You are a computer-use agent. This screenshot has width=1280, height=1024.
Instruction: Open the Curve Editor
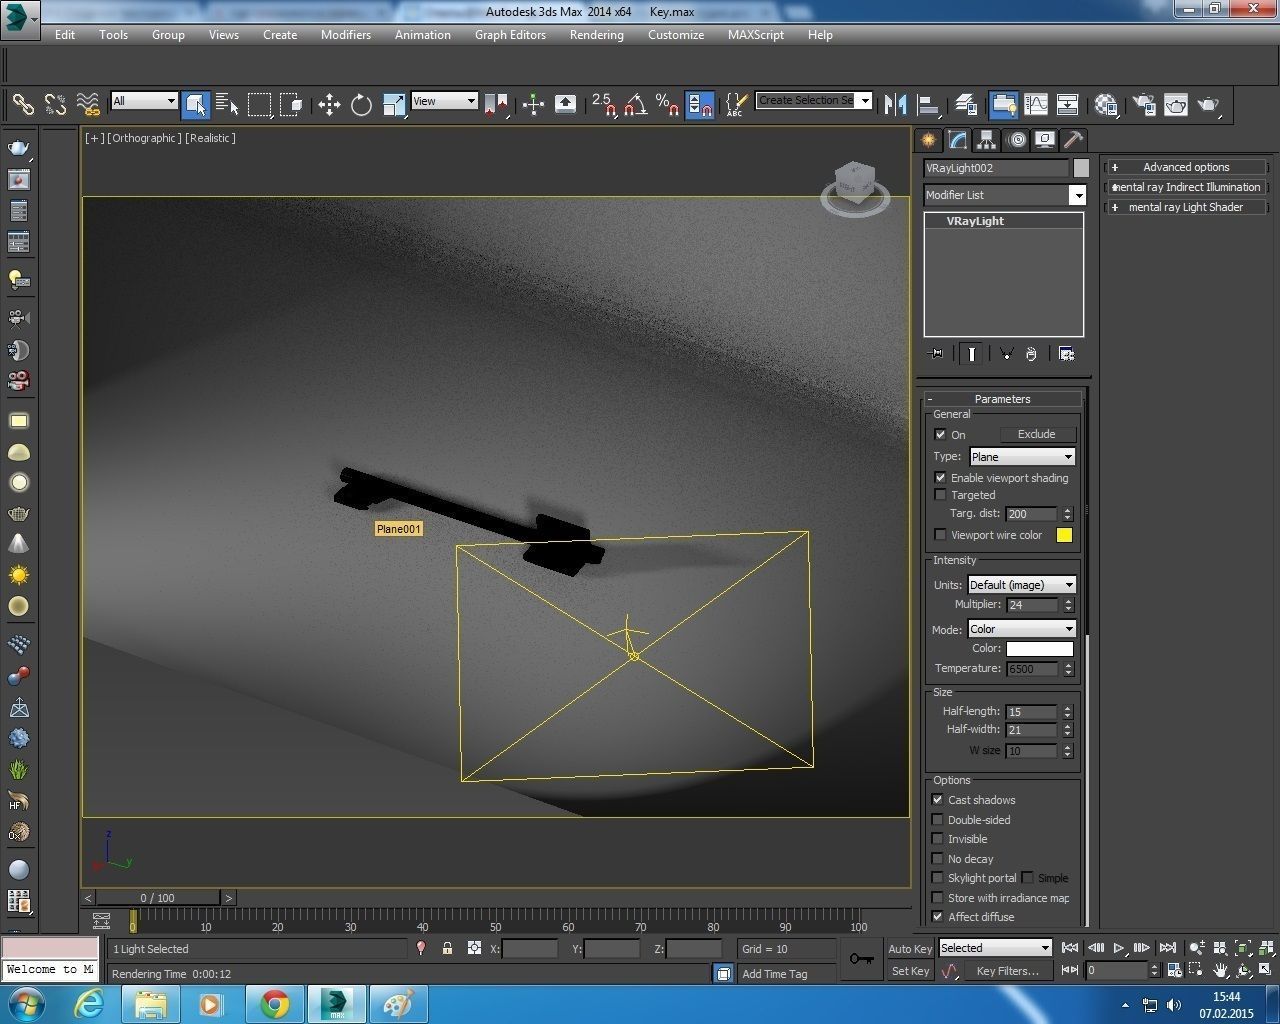pyautogui.click(x=1036, y=104)
